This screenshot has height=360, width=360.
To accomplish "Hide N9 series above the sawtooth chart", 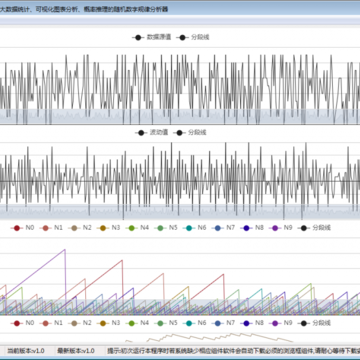I will (280, 228).
